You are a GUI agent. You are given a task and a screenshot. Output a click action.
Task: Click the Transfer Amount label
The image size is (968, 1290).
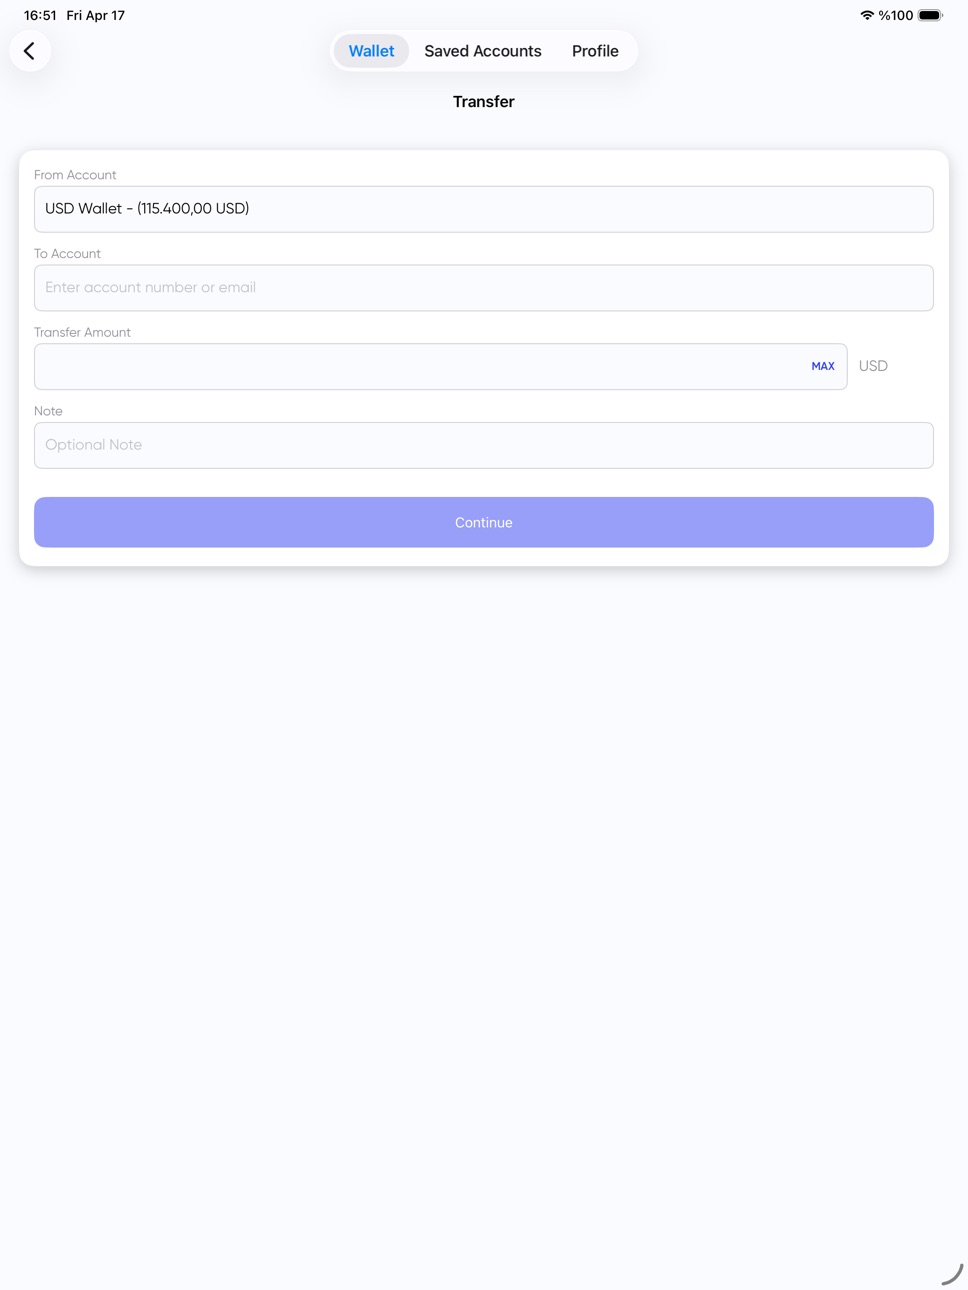click(82, 332)
